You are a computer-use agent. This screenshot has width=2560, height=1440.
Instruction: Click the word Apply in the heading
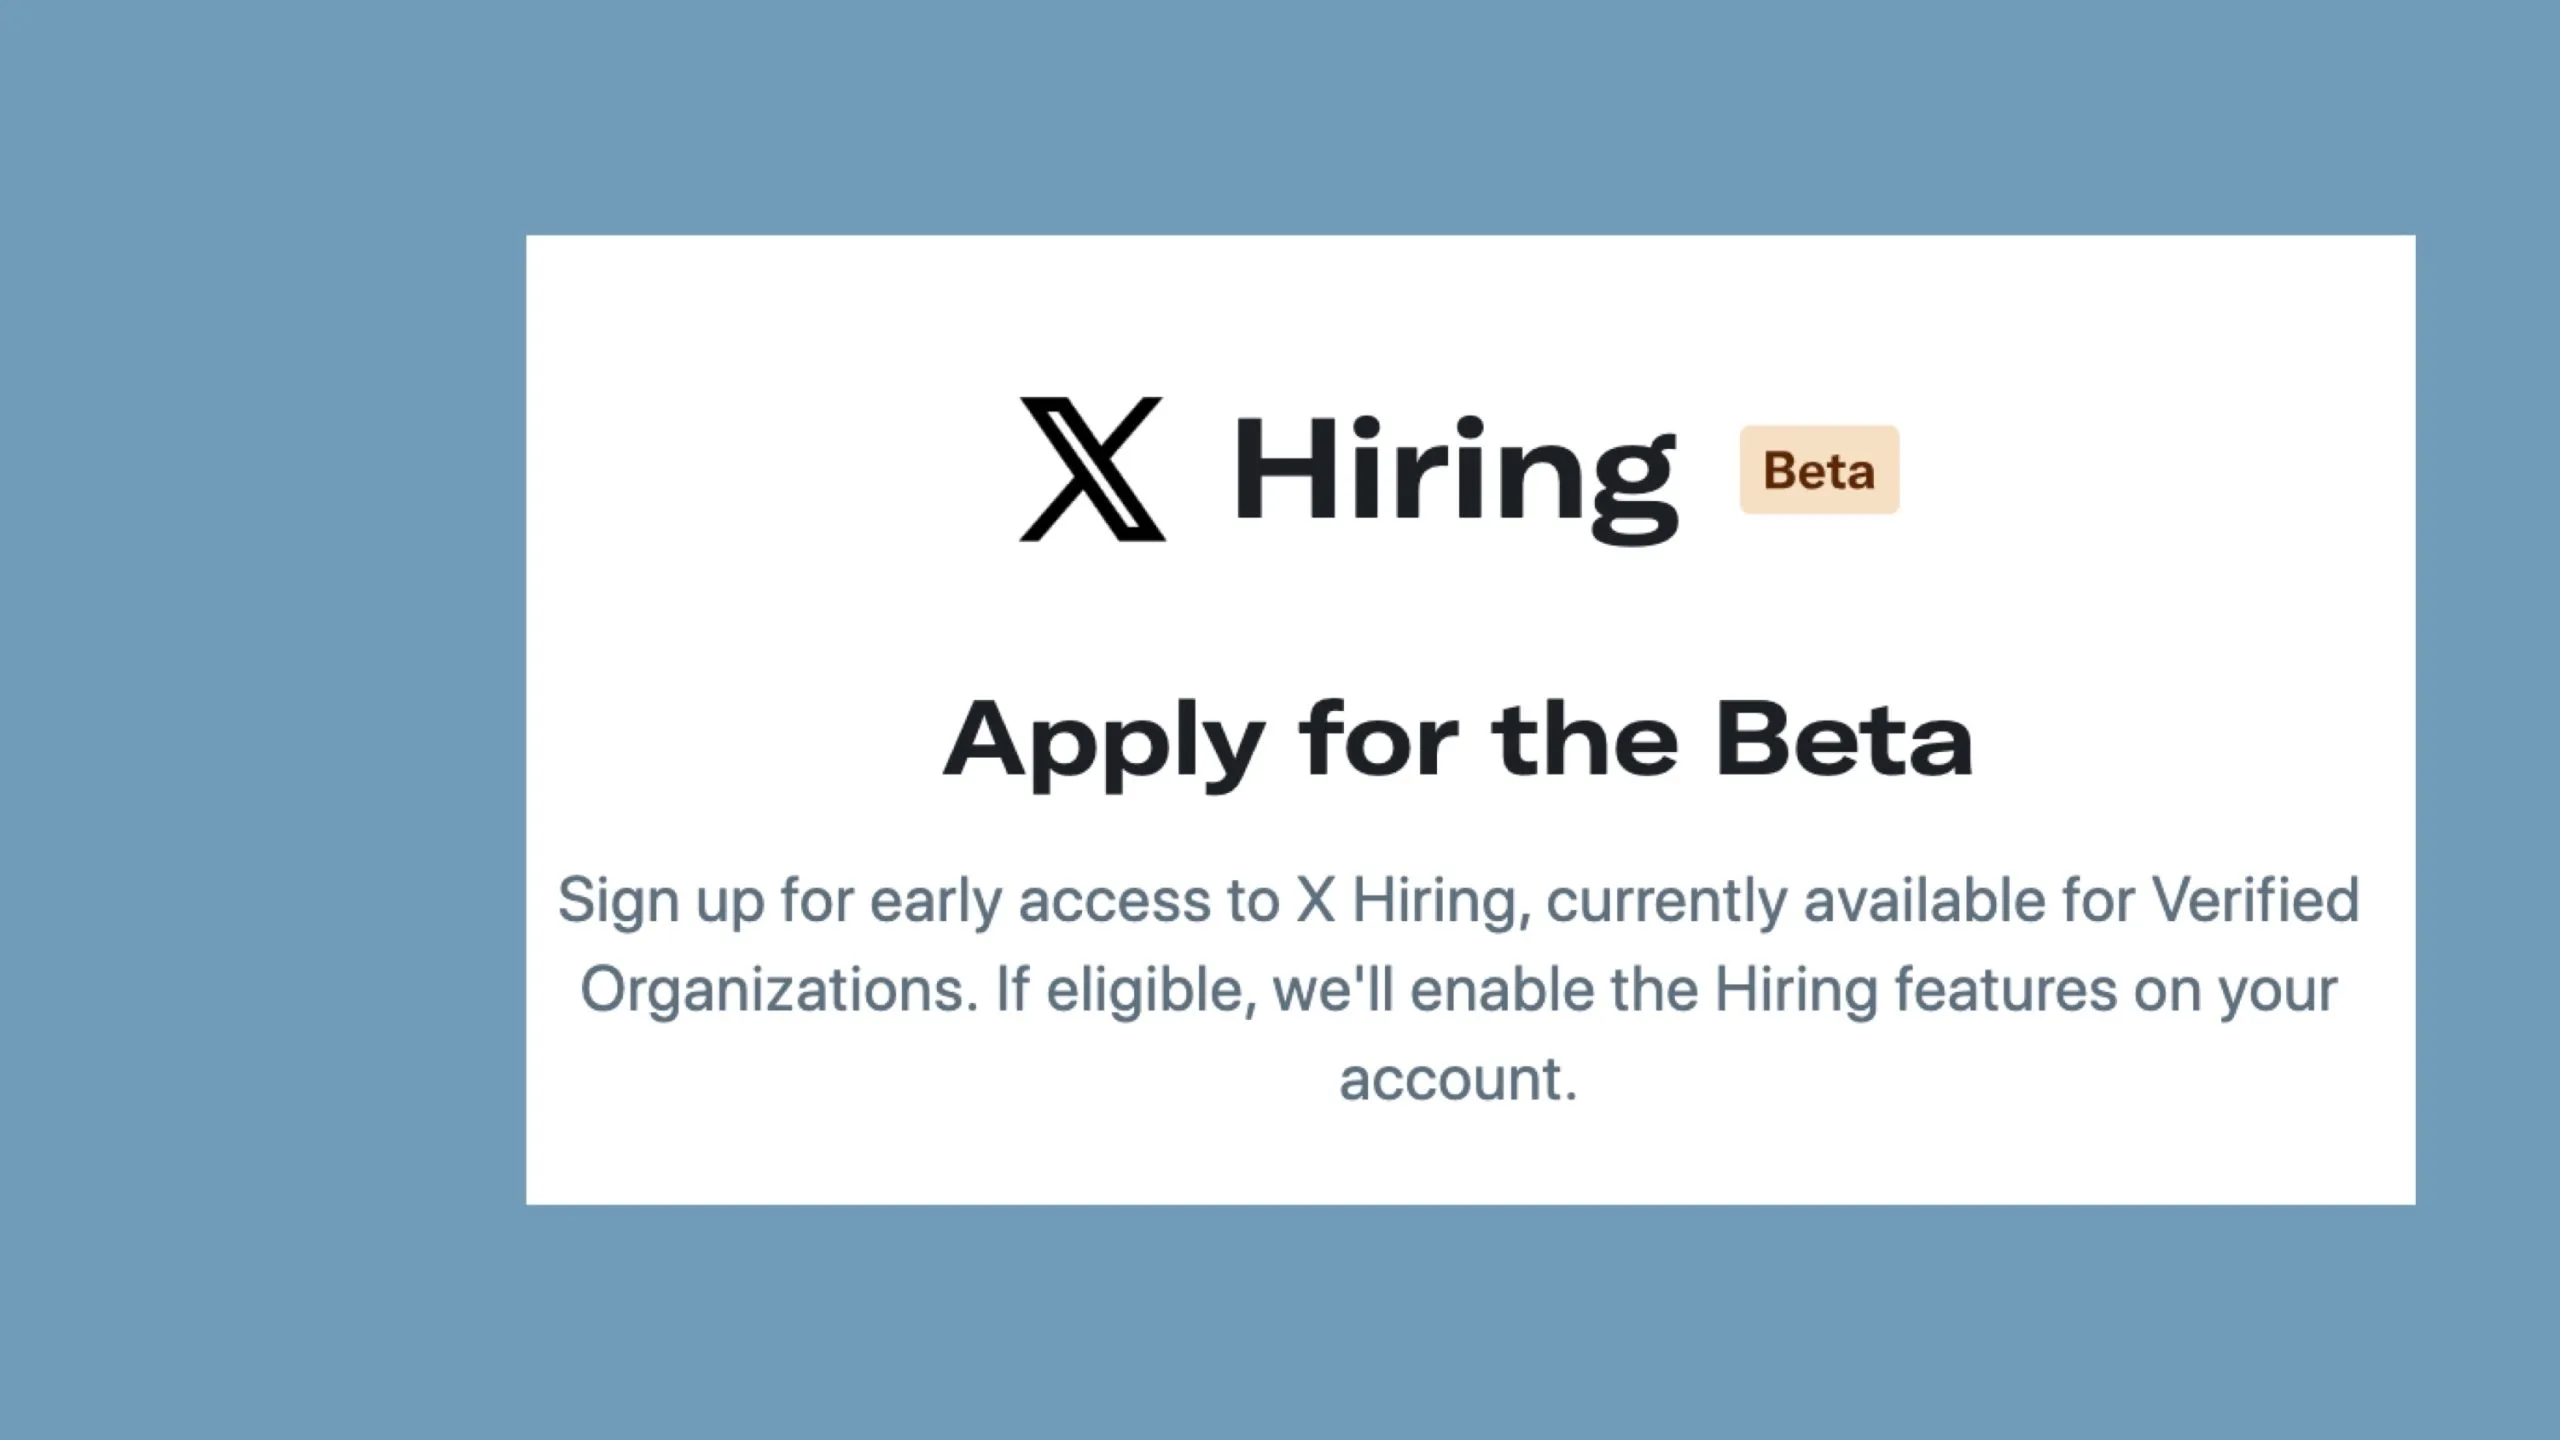click(x=1103, y=742)
